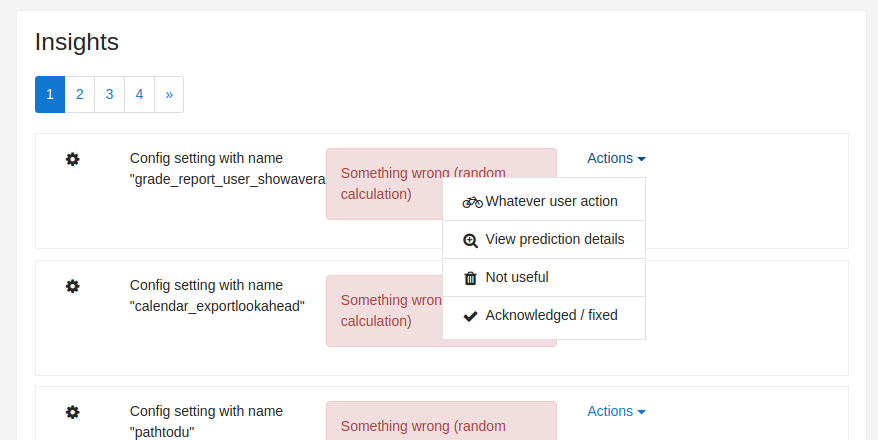Click the bicycle icon in Actions menu

point(472,202)
